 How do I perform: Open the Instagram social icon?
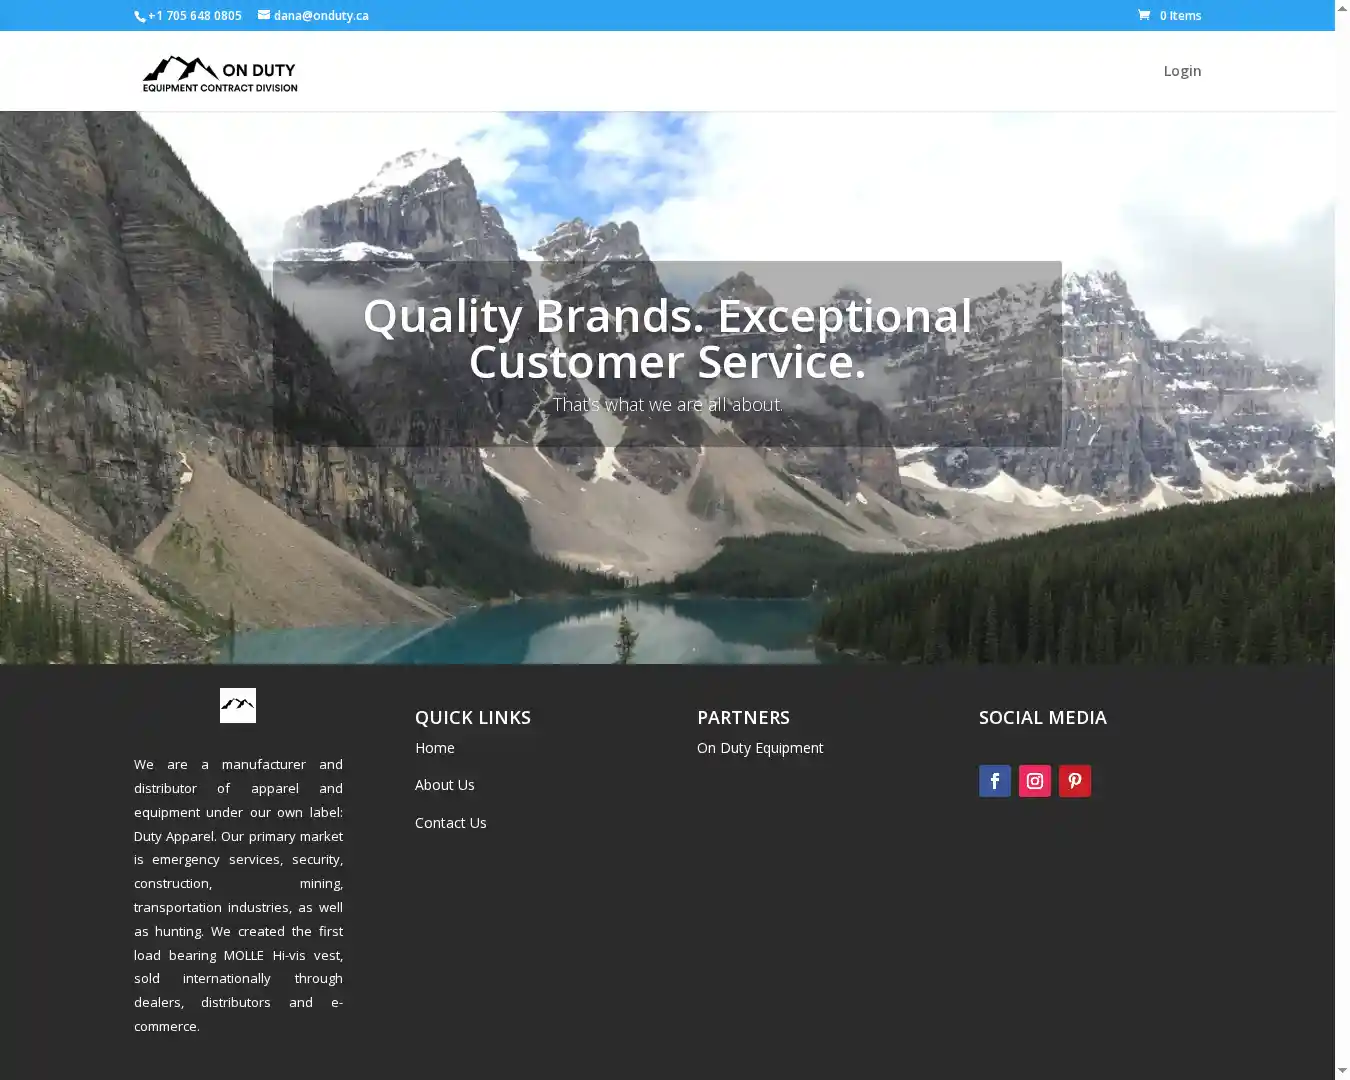[x=1034, y=781]
